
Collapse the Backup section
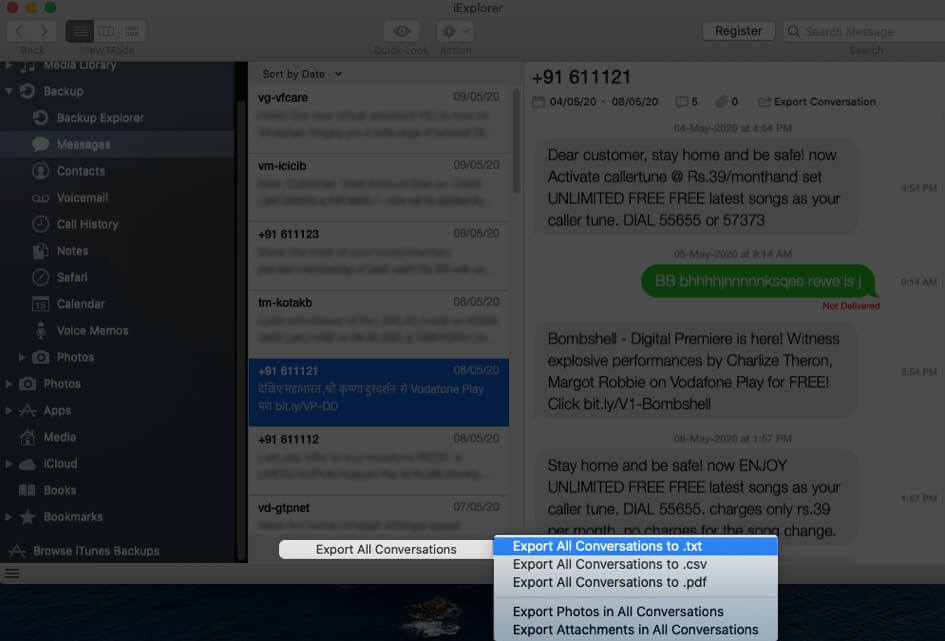[8, 92]
